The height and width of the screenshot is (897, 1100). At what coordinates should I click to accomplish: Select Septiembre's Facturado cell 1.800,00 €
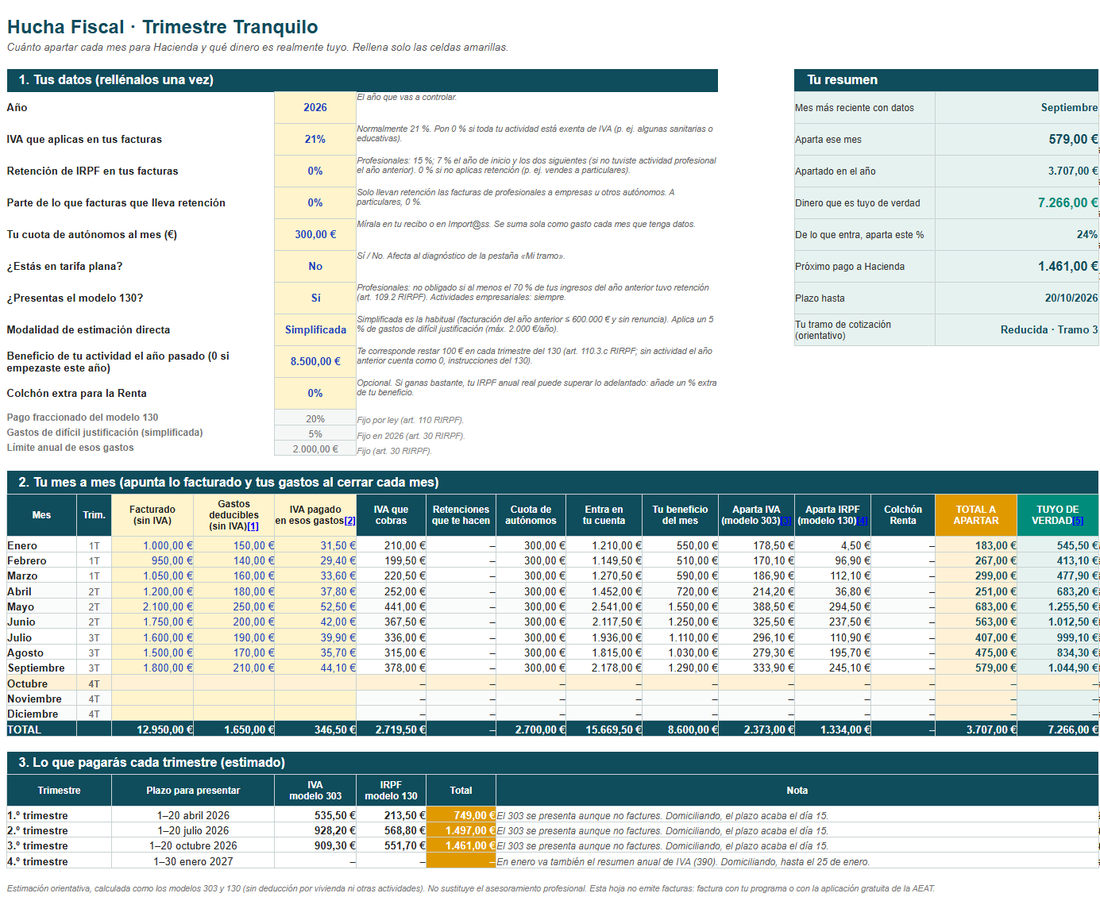pos(152,668)
